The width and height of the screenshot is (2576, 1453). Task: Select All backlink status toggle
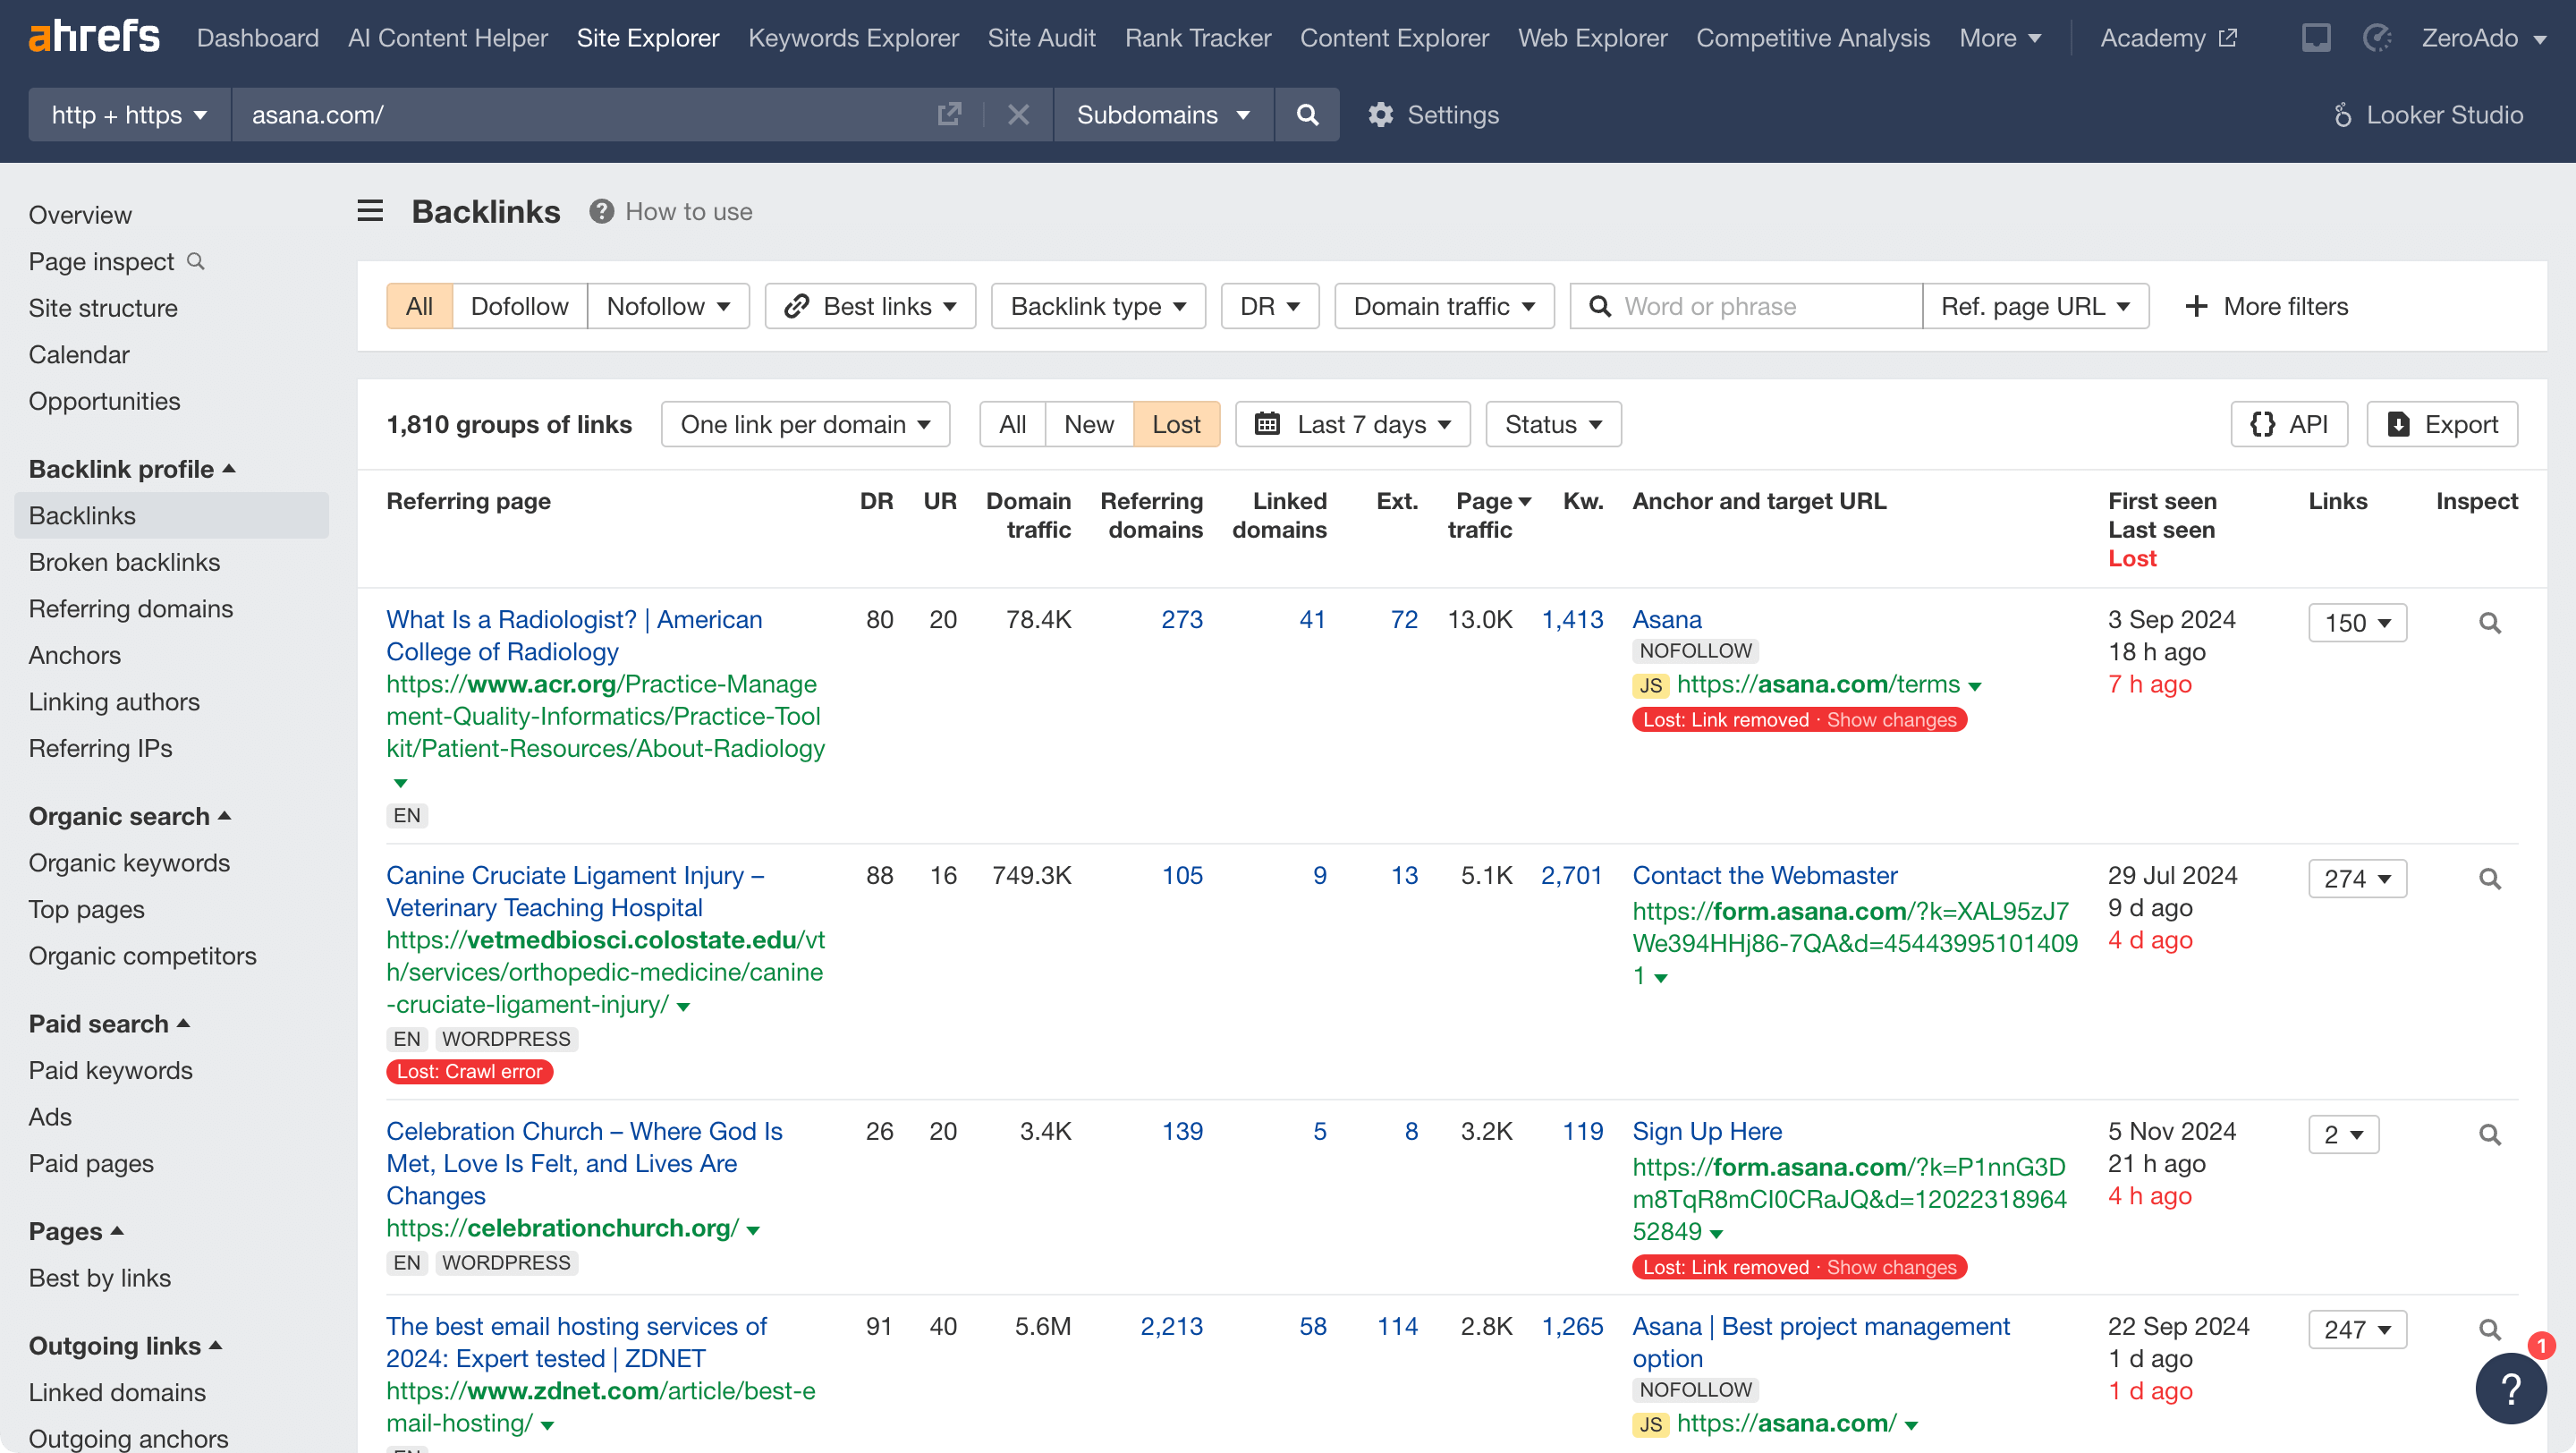click(1012, 424)
